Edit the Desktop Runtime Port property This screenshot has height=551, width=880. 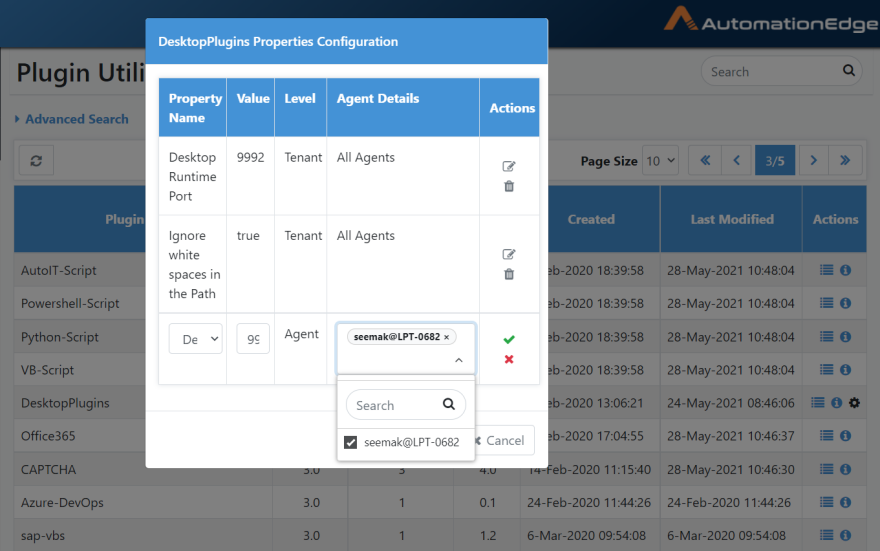click(508, 166)
